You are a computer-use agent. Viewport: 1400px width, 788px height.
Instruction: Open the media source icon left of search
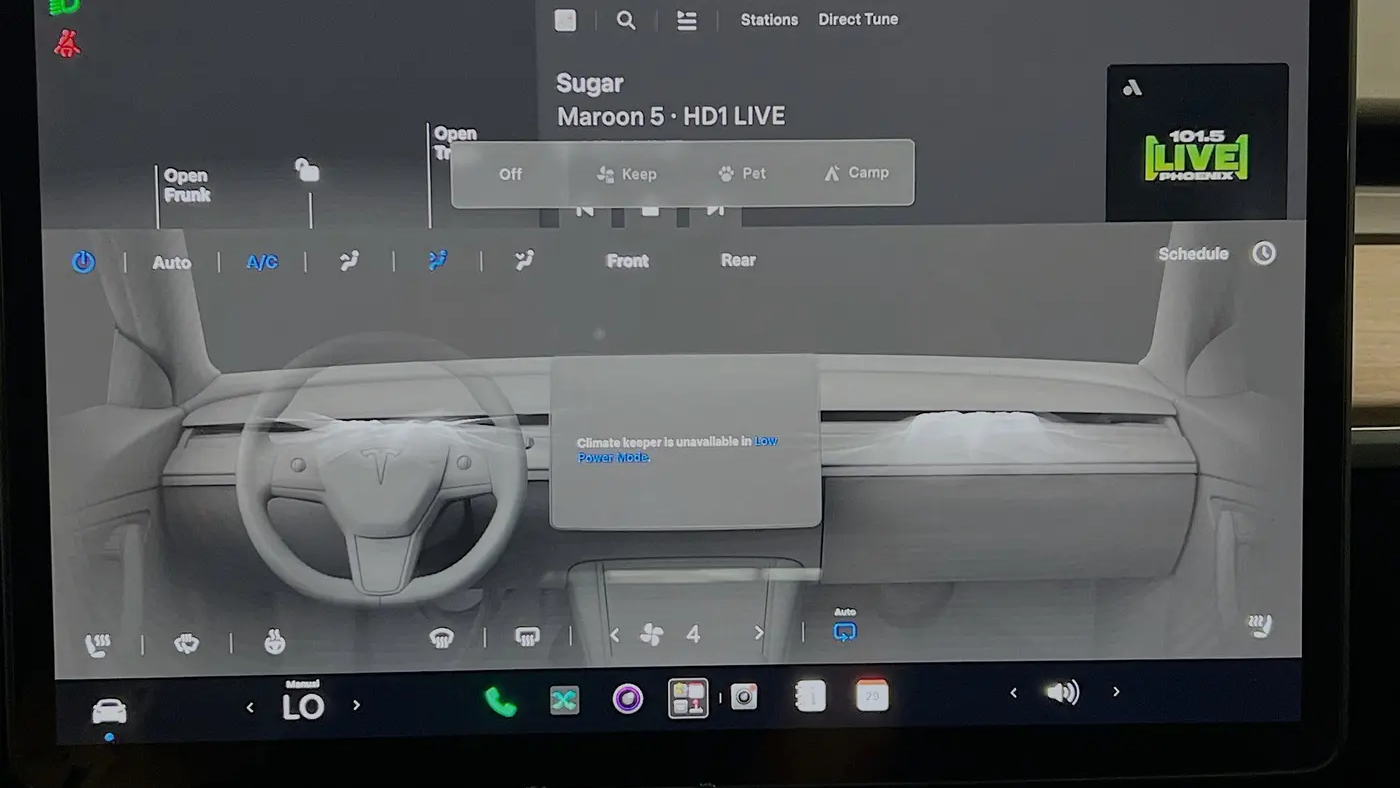(x=565, y=20)
